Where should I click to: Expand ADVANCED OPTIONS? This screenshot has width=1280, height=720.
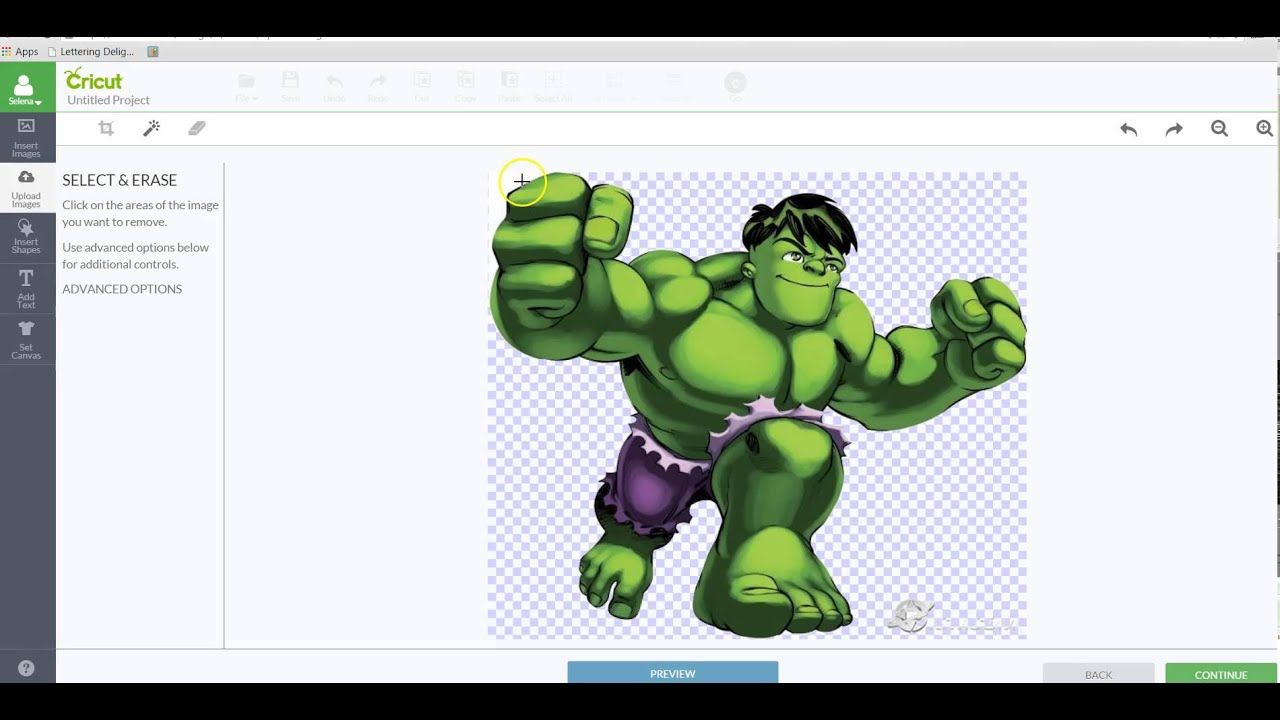pos(122,289)
